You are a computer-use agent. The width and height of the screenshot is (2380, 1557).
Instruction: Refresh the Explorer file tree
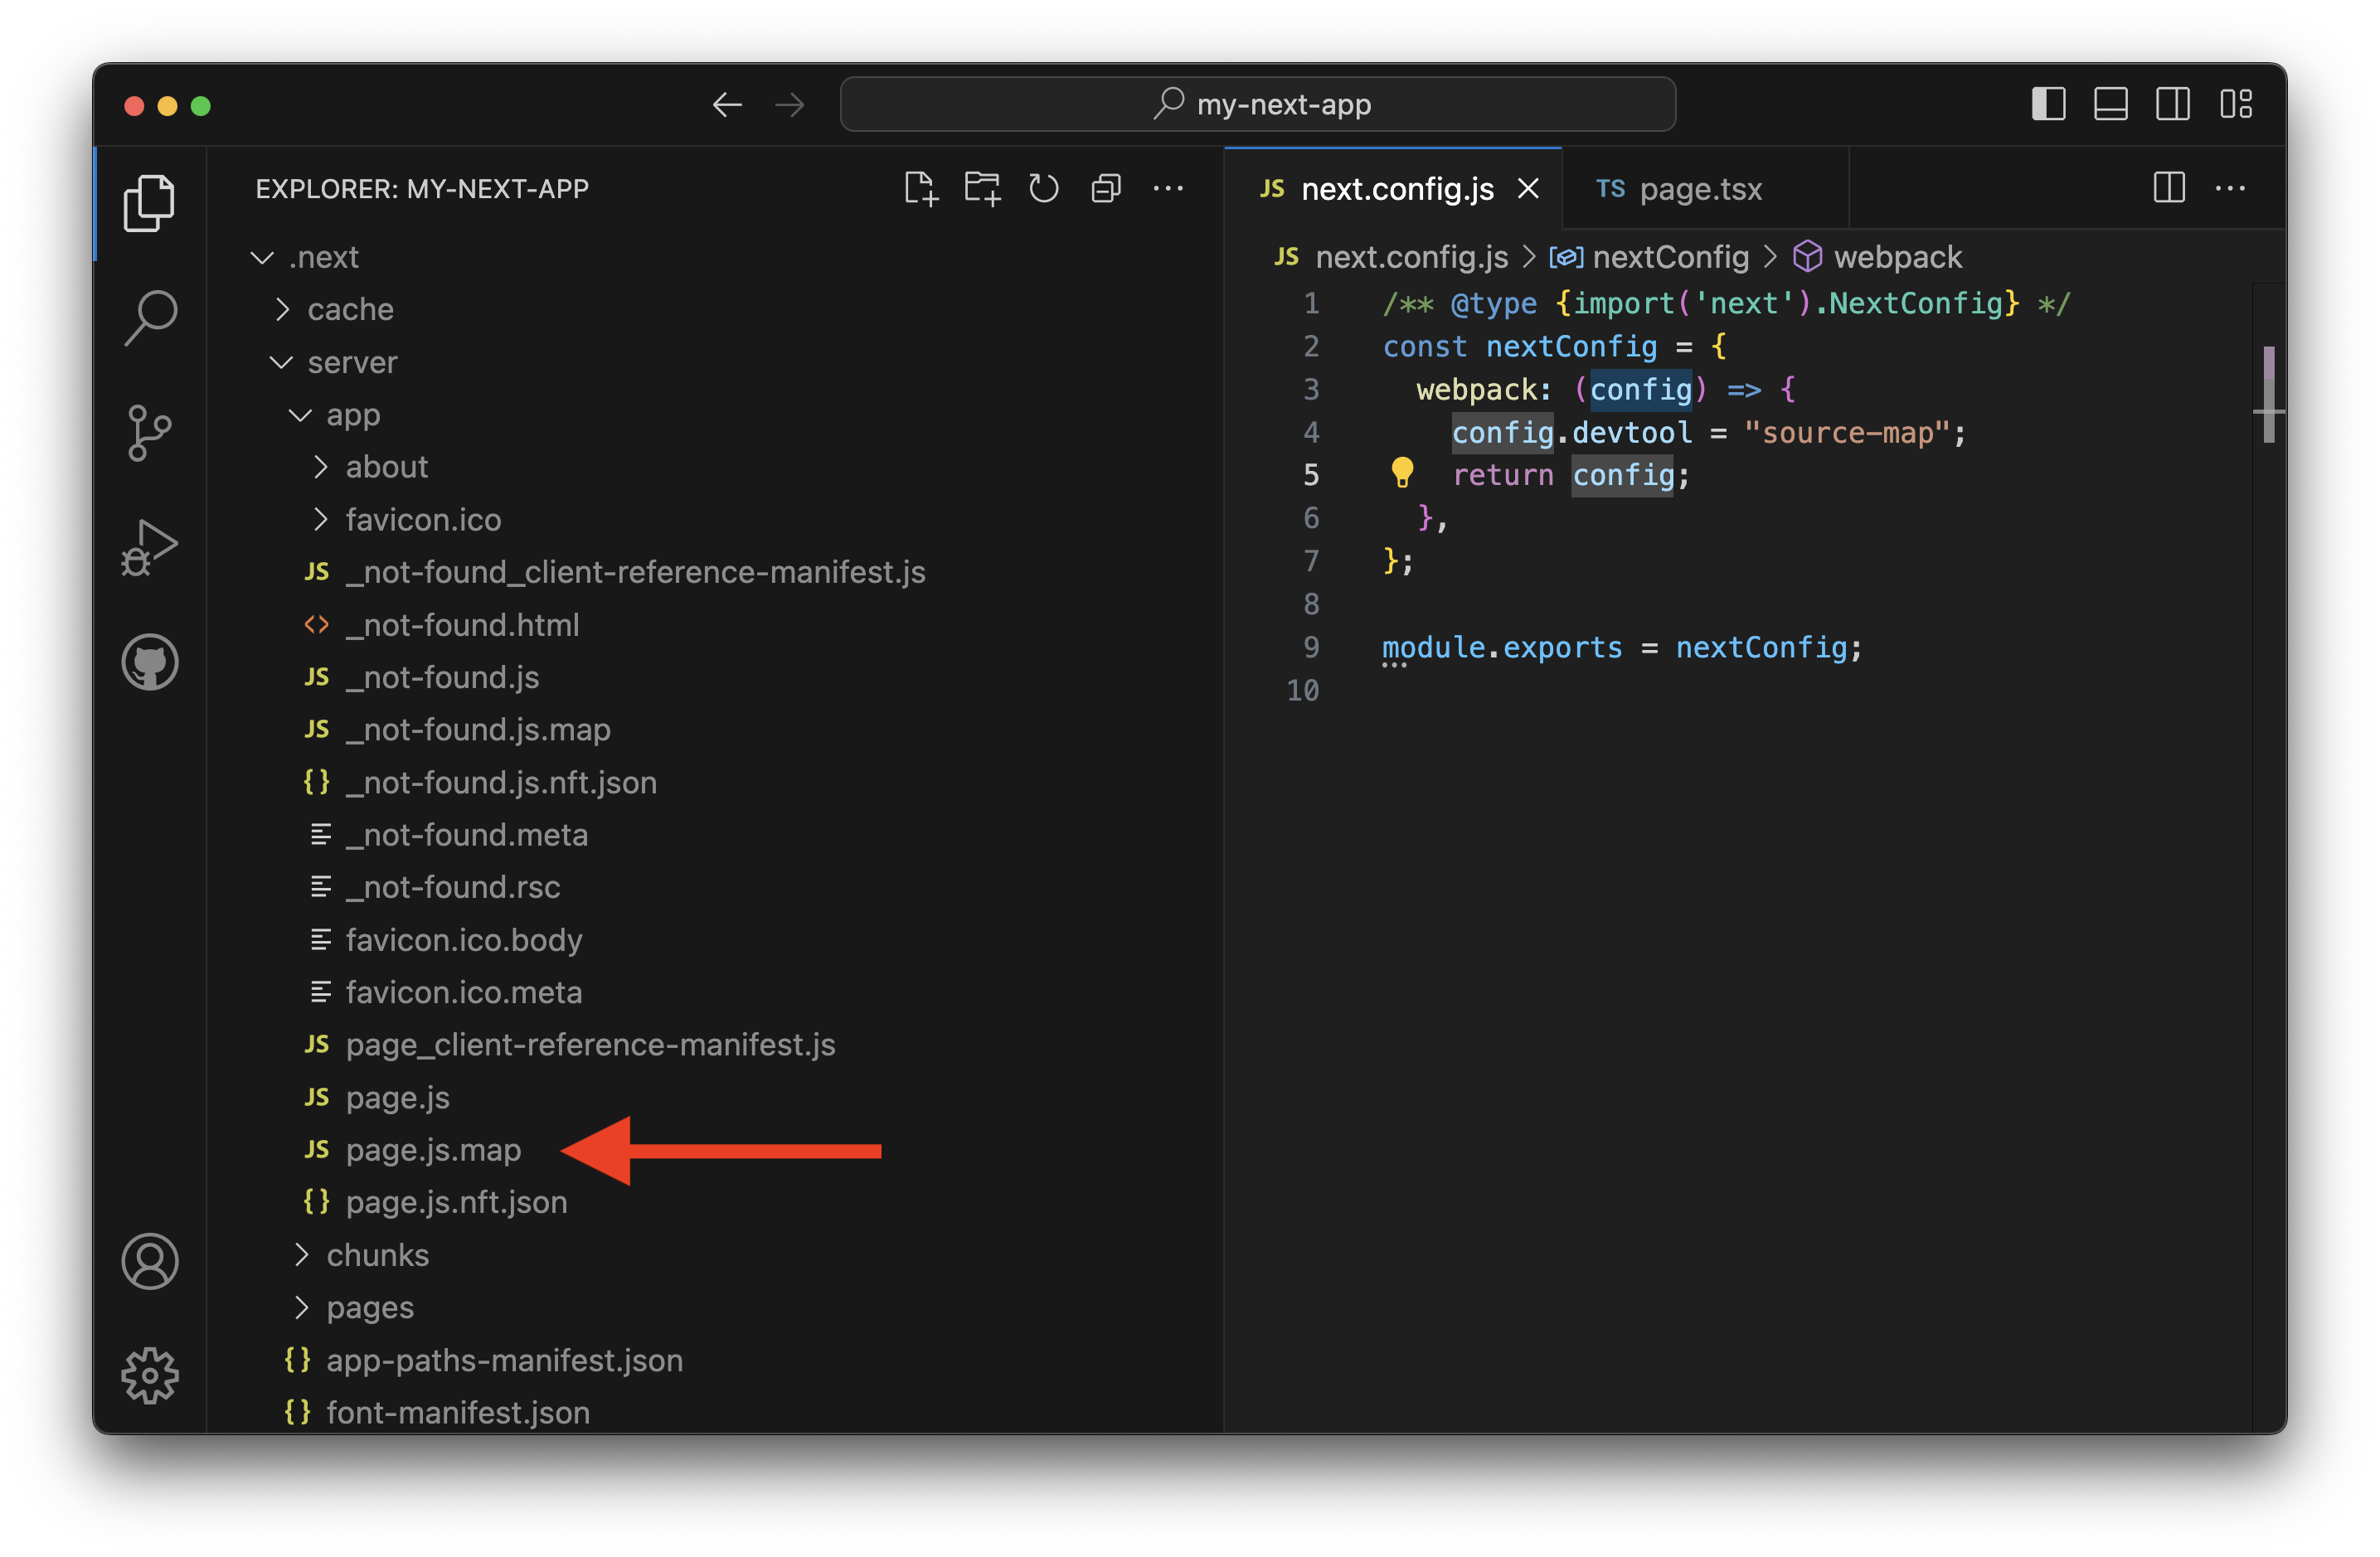(1043, 188)
